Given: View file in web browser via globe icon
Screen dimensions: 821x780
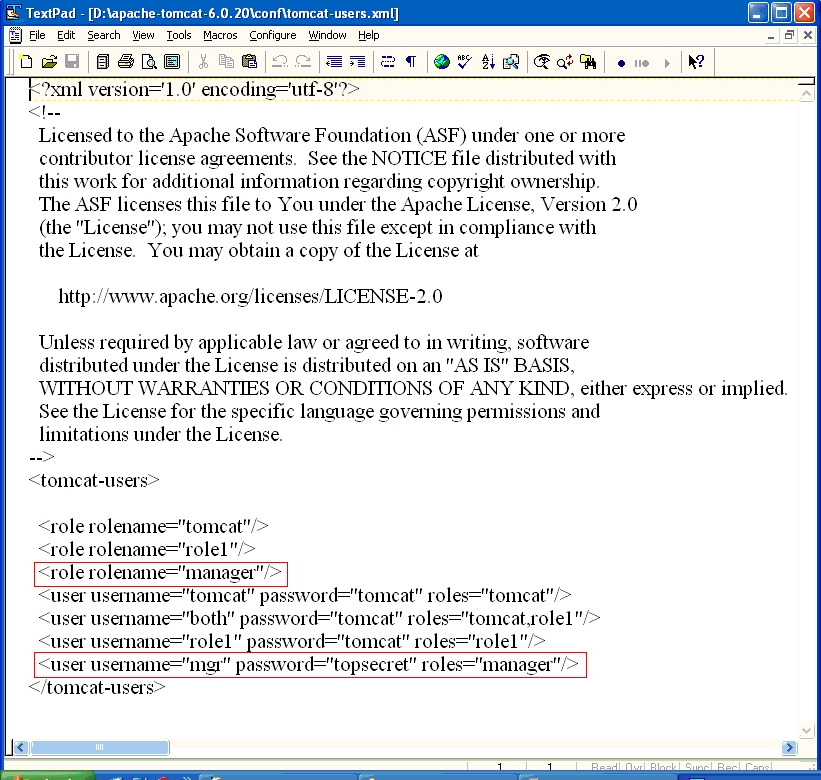Looking at the screenshot, I should point(443,61).
